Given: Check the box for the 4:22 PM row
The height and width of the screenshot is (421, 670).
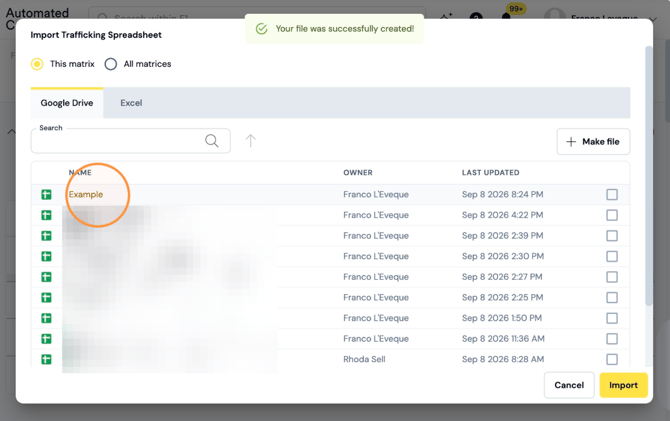Looking at the screenshot, I should click(x=612, y=215).
